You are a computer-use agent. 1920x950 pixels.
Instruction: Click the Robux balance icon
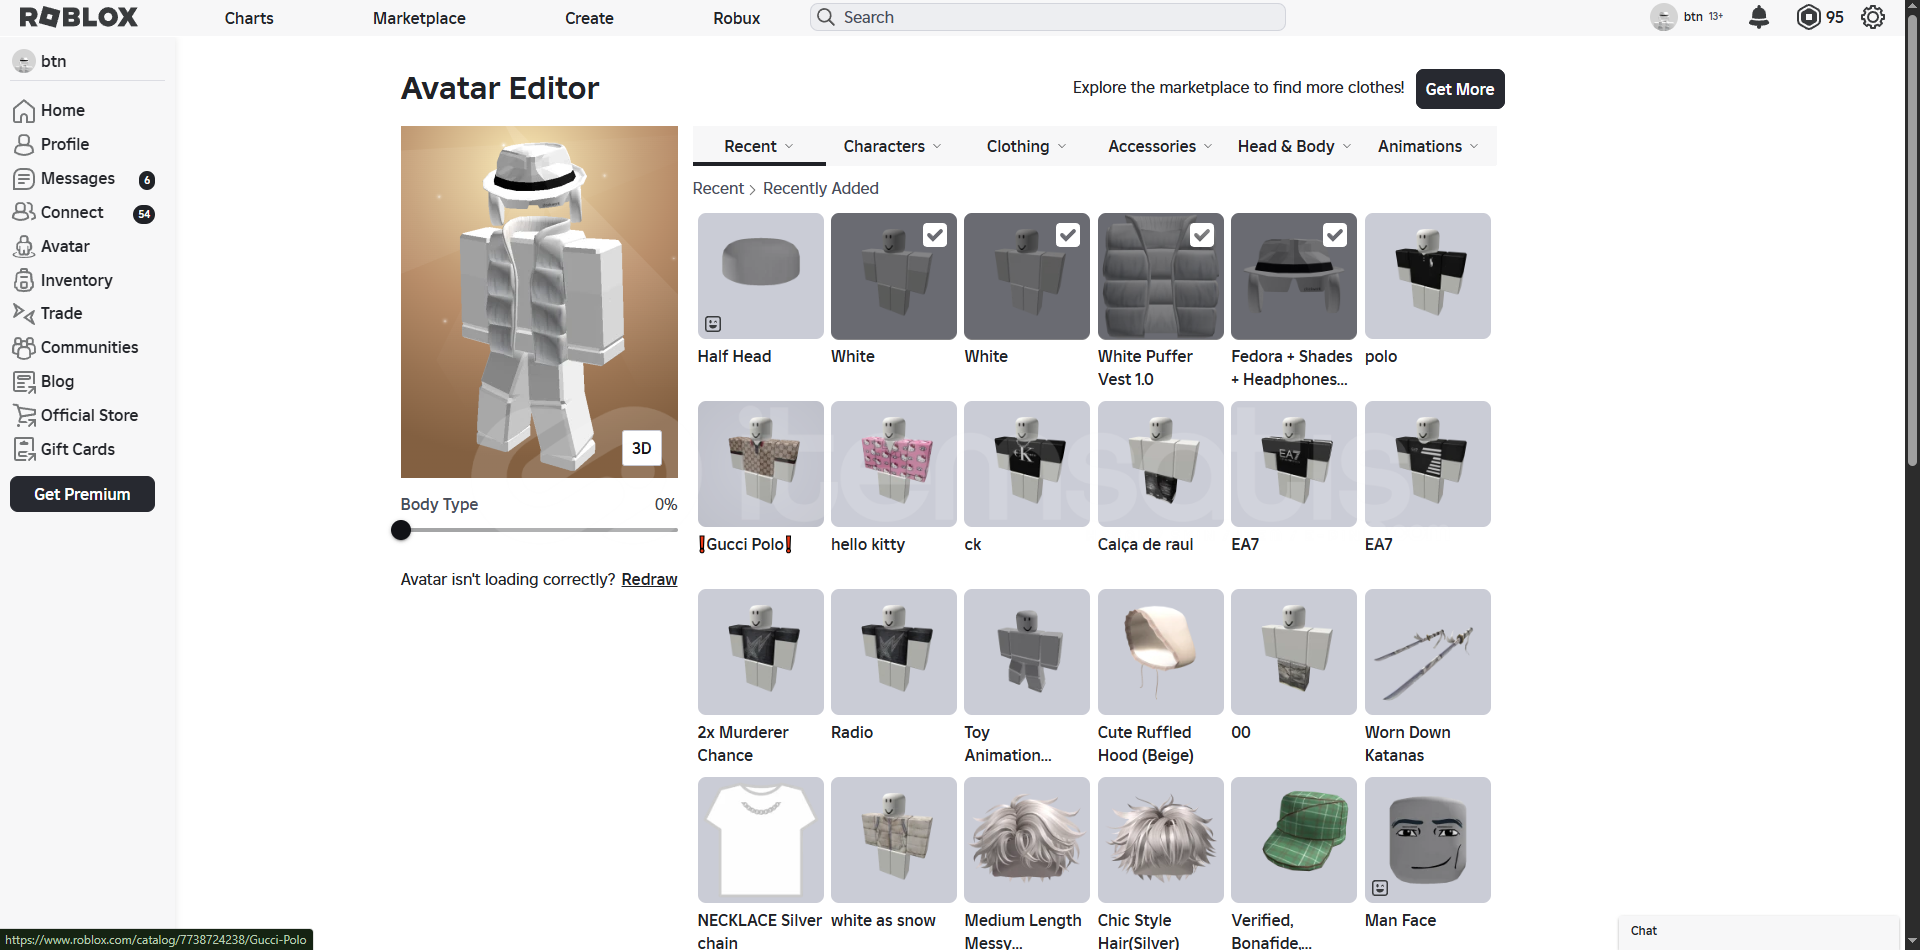pos(1809,17)
